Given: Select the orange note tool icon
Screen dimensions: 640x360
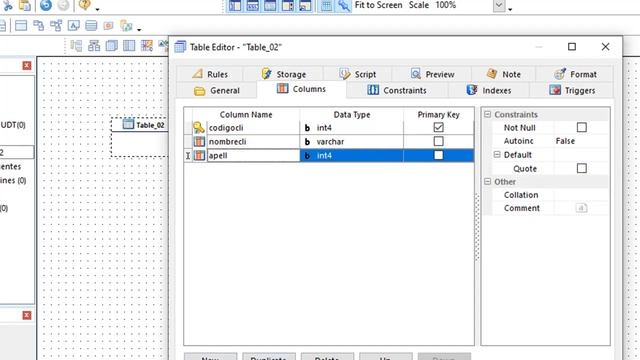Looking at the screenshot, I should (108, 26).
